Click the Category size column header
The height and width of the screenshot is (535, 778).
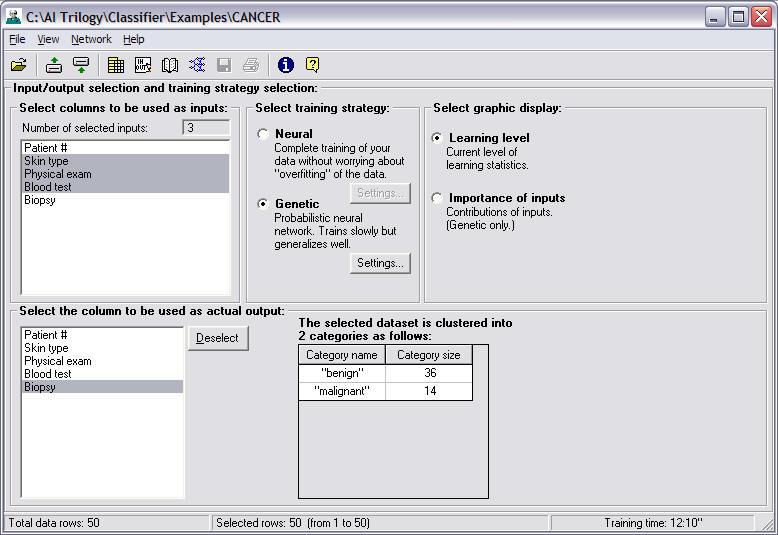click(429, 355)
